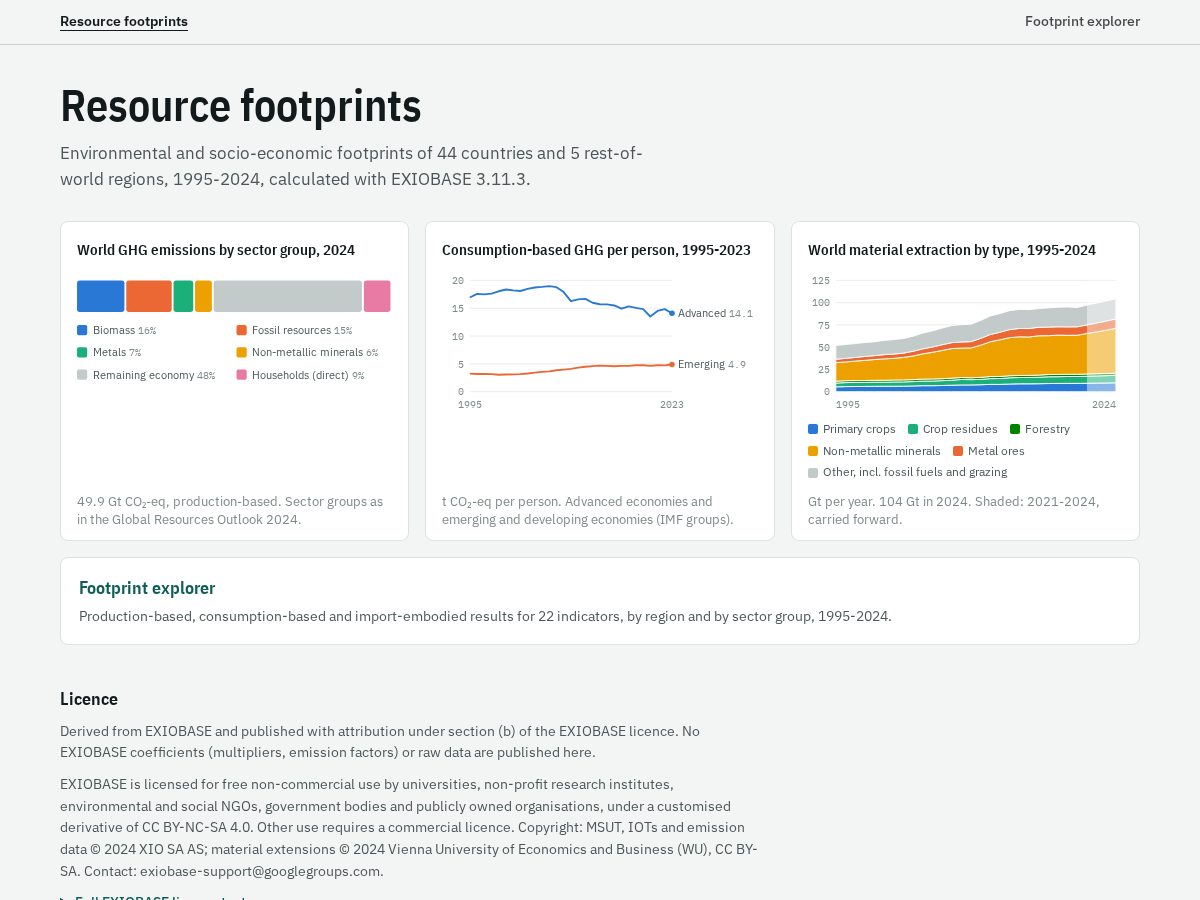Click the Biomass legend swatch
The width and height of the screenshot is (1200, 900).
[x=82, y=330]
